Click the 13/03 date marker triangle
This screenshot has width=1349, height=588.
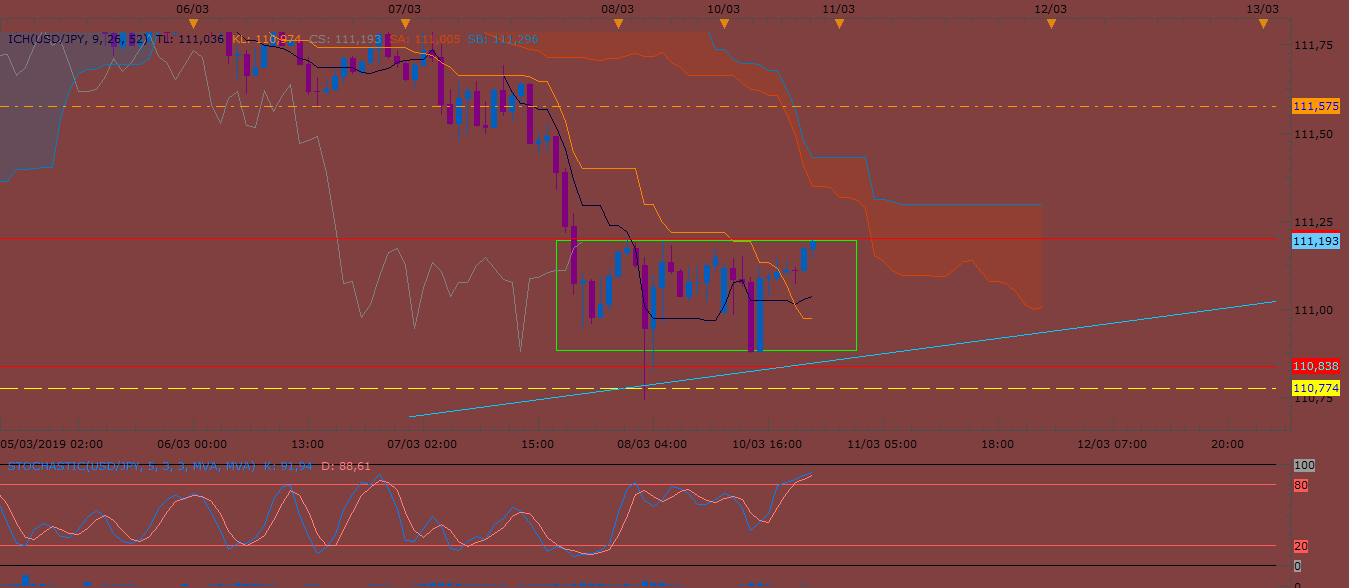pos(1263,23)
